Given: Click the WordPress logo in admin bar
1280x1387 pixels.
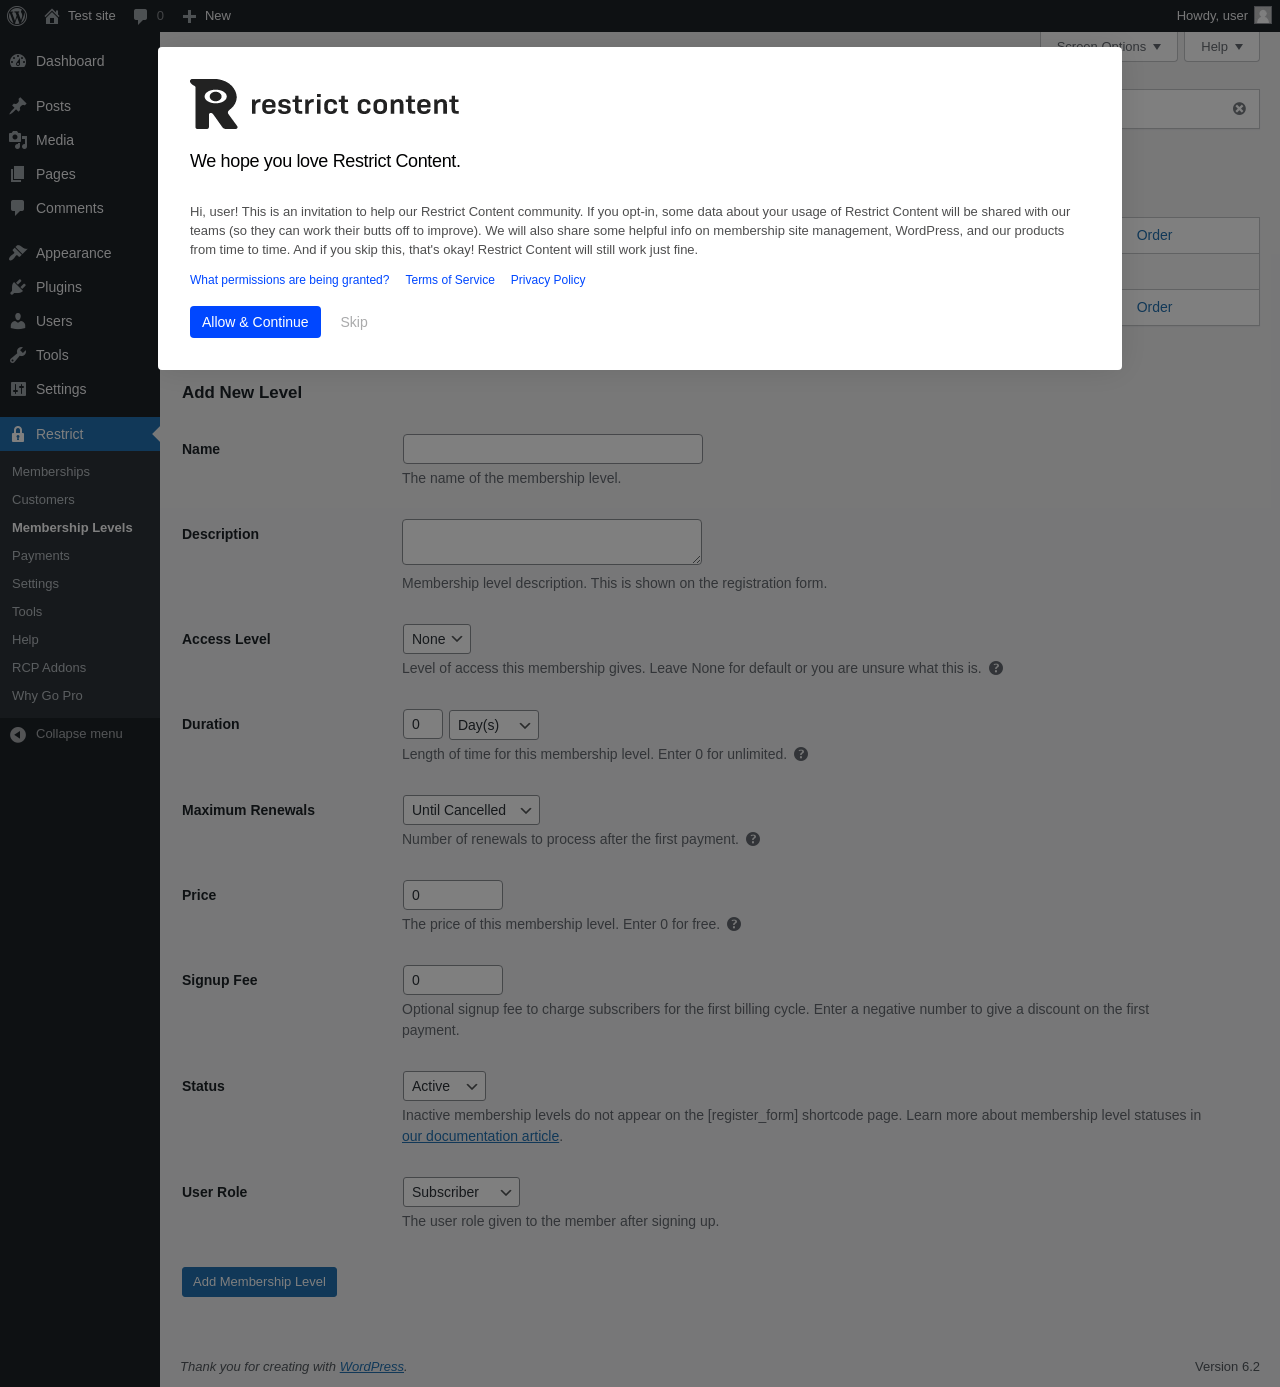Looking at the screenshot, I should 17,16.
